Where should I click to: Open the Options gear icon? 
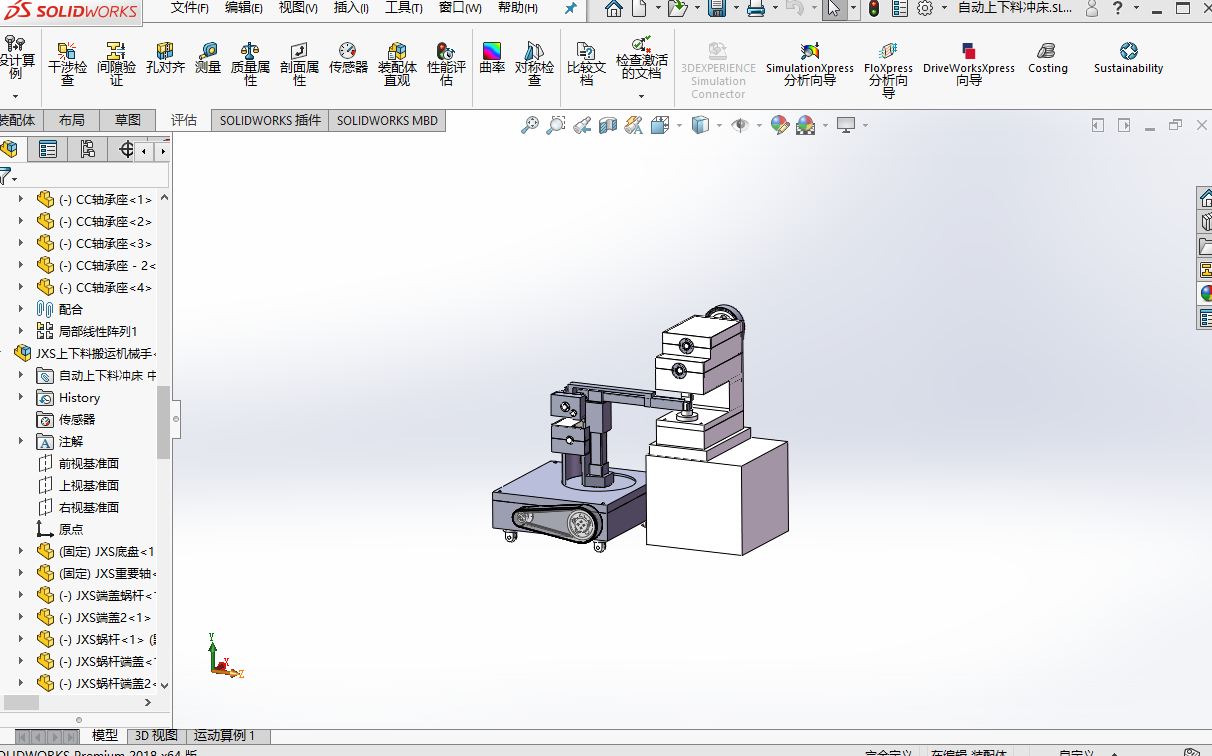point(925,8)
